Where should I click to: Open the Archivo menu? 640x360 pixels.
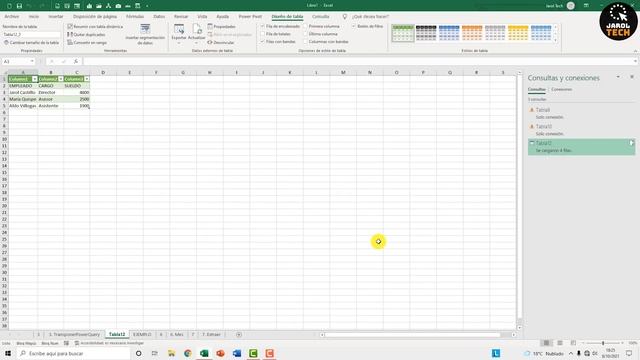[x=12, y=16]
